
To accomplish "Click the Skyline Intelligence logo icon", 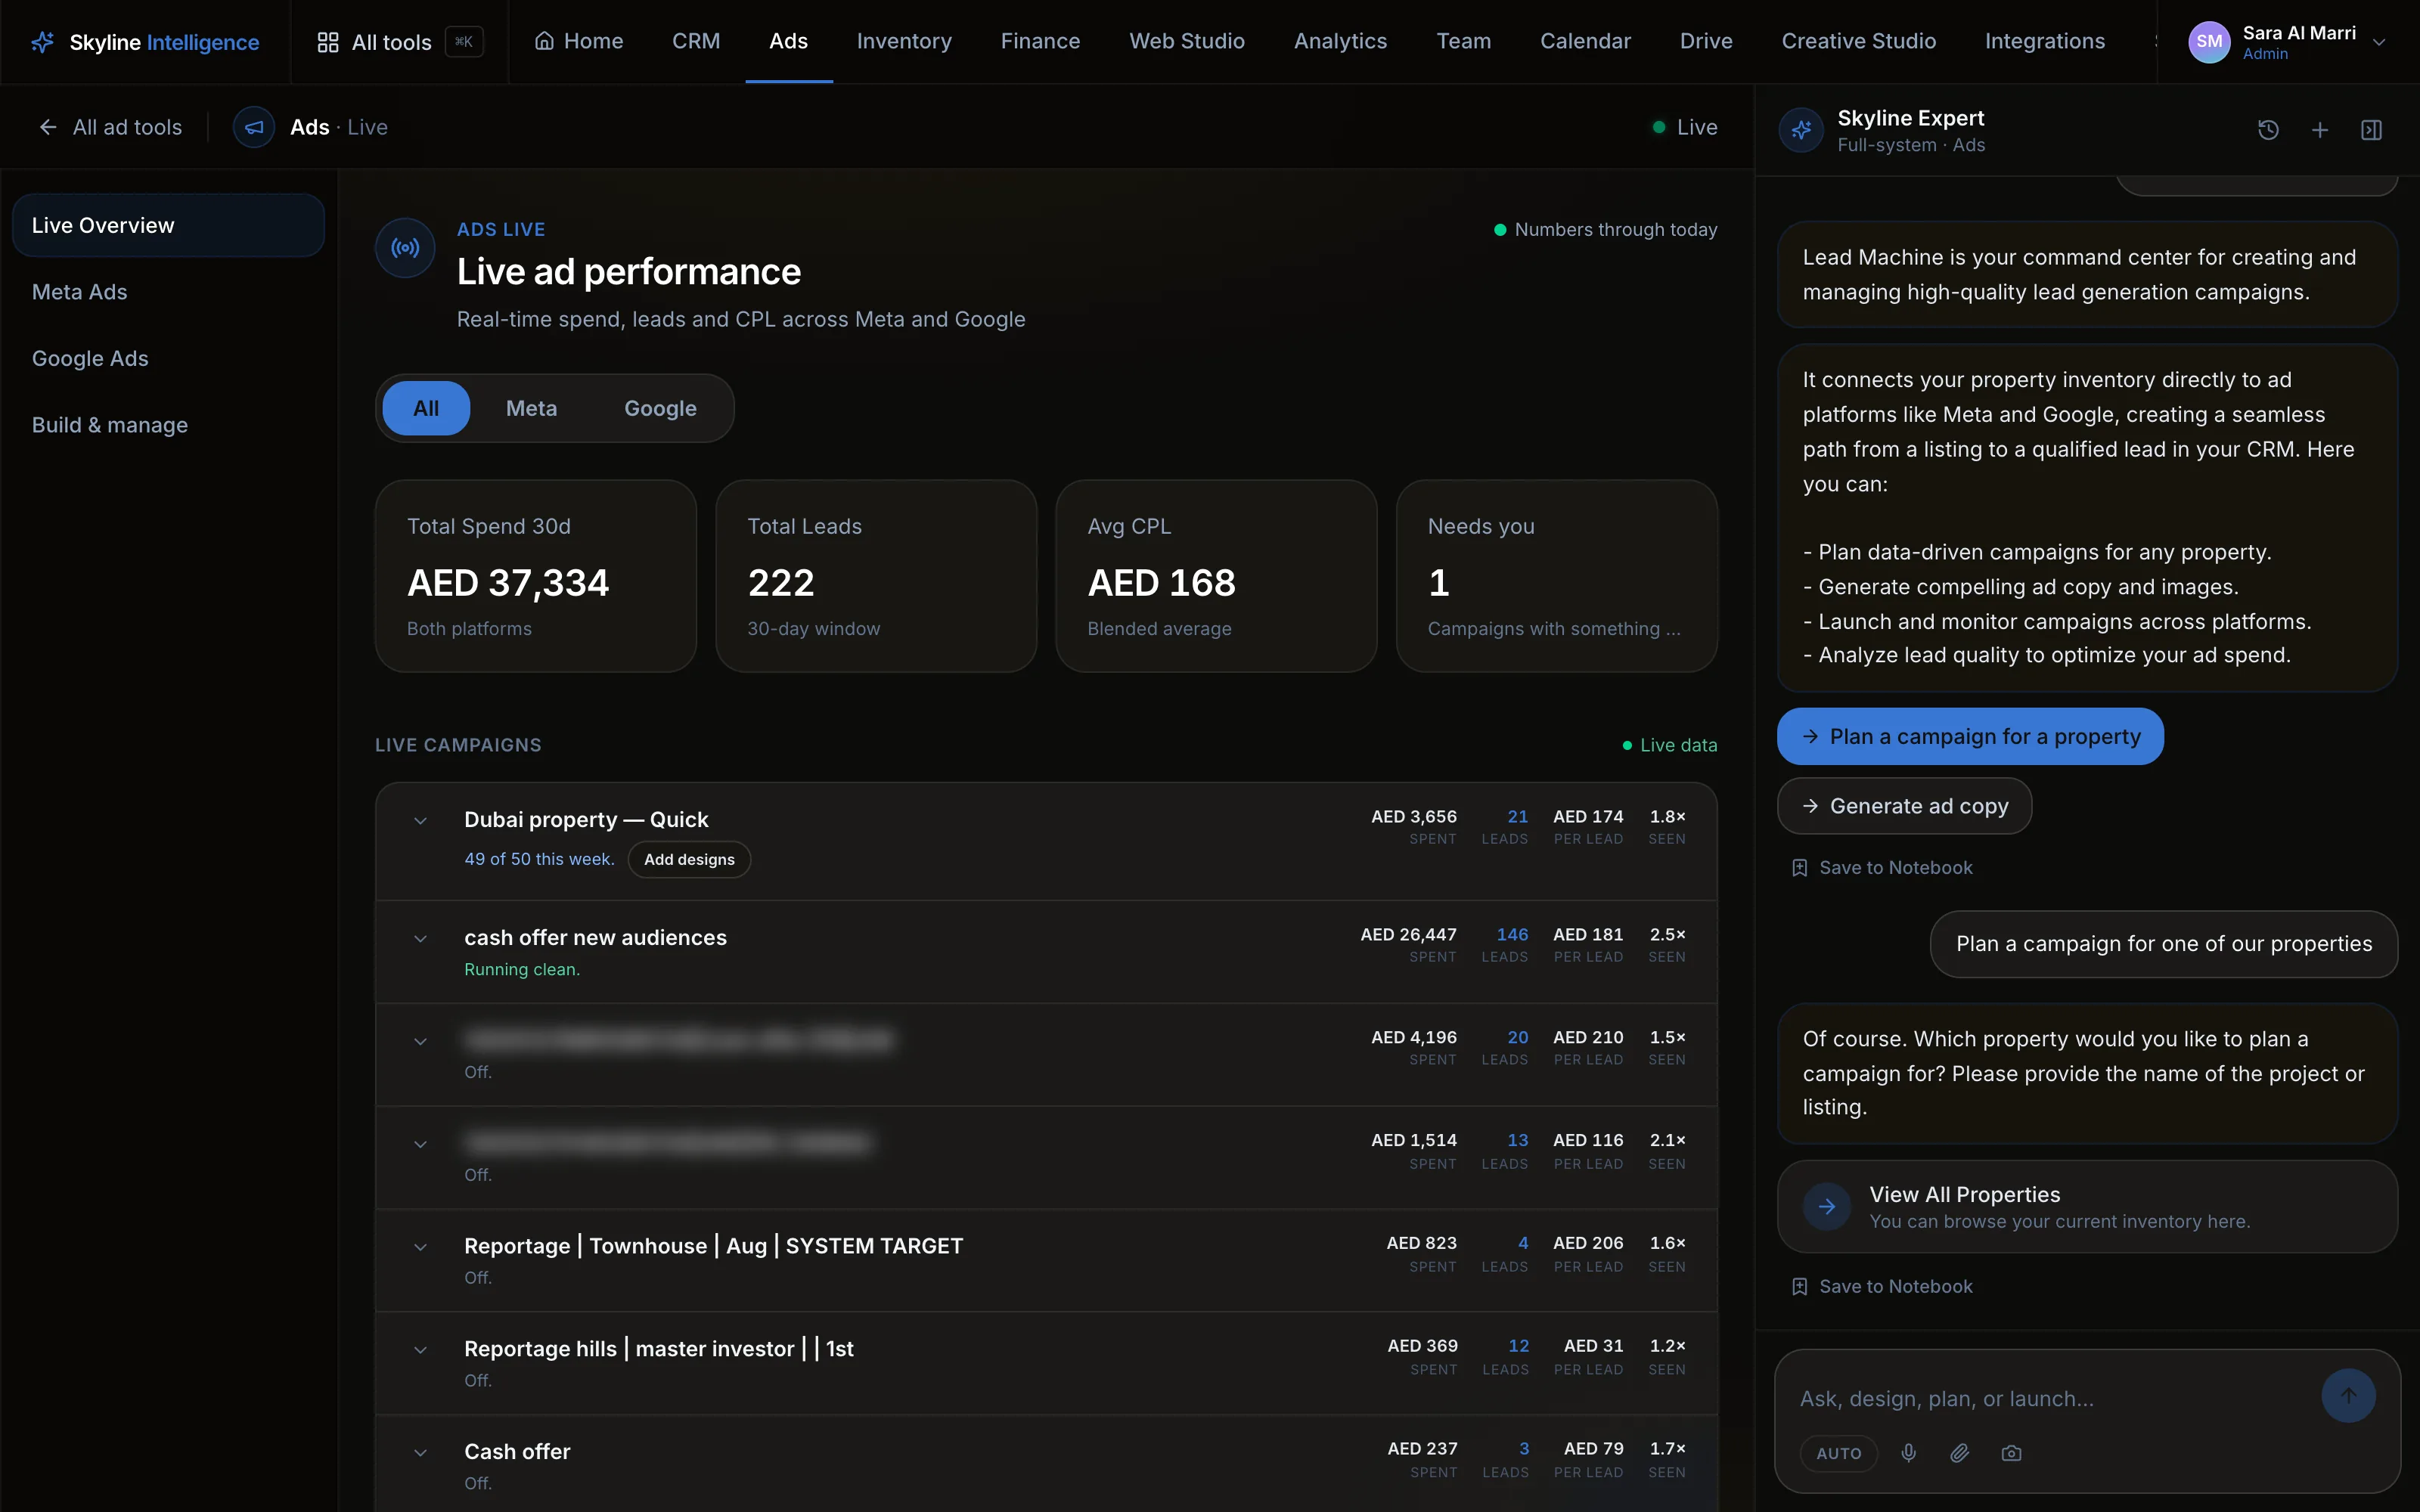I will 43,42.
